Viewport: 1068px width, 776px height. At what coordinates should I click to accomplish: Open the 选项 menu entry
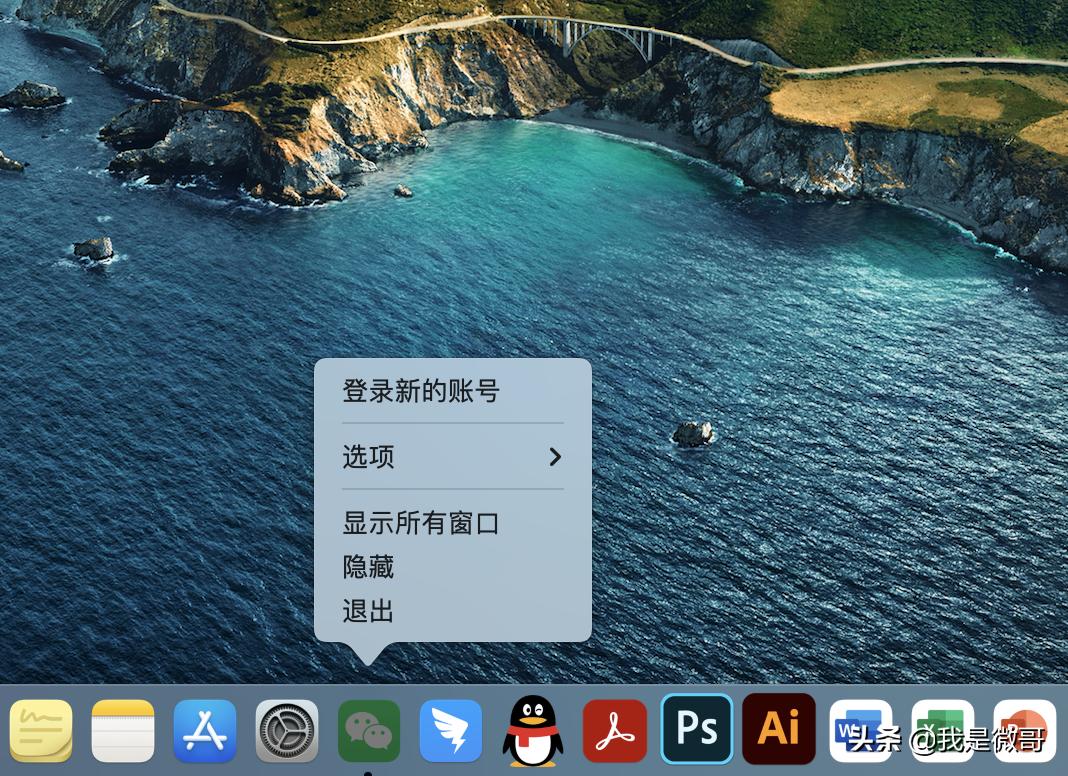click(367, 457)
